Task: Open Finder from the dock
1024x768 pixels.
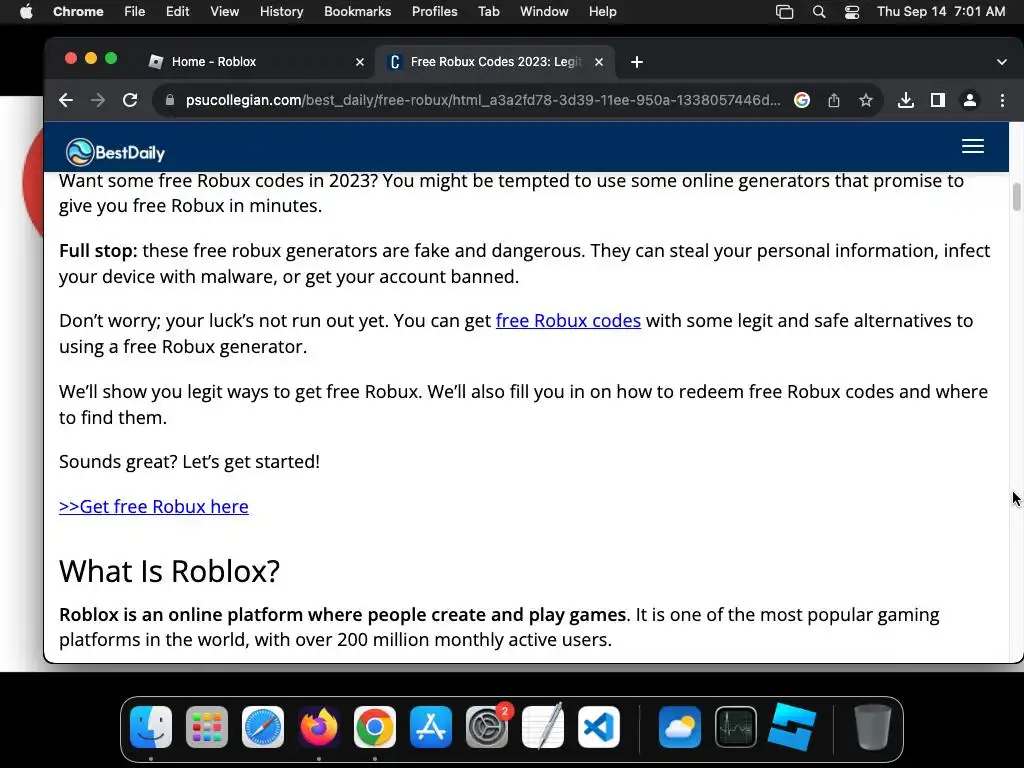Action: click(151, 727)
